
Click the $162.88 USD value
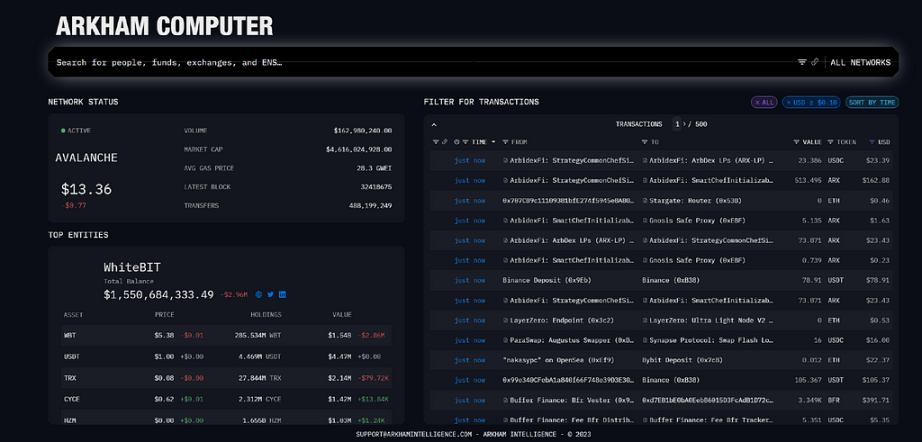click(x=876, y=180)
